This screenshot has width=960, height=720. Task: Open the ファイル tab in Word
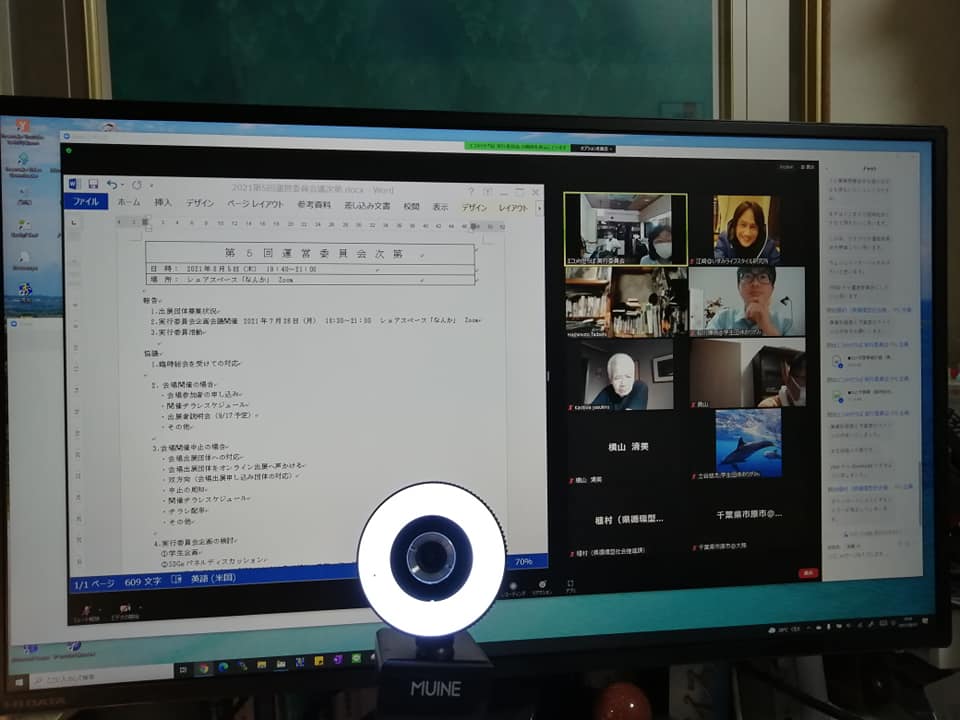point(86,201)
